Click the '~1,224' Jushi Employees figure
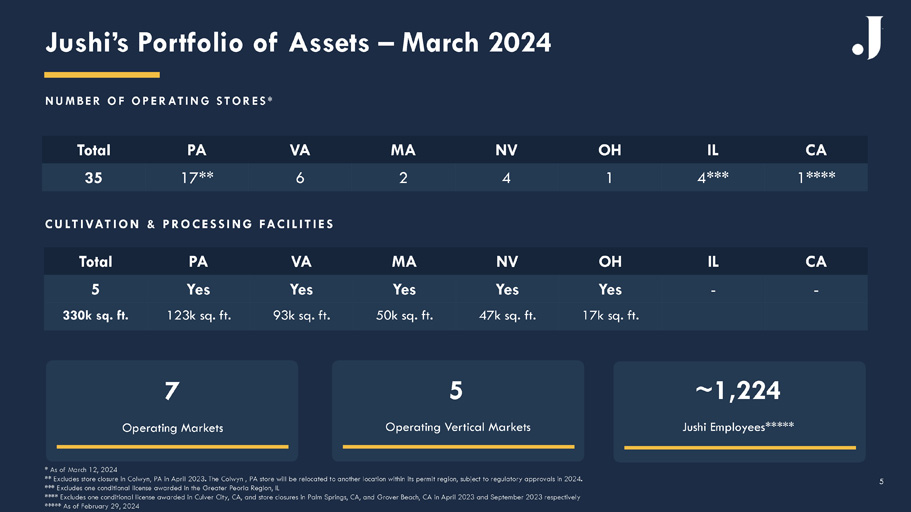911x512 pixels. coord(739,390)
